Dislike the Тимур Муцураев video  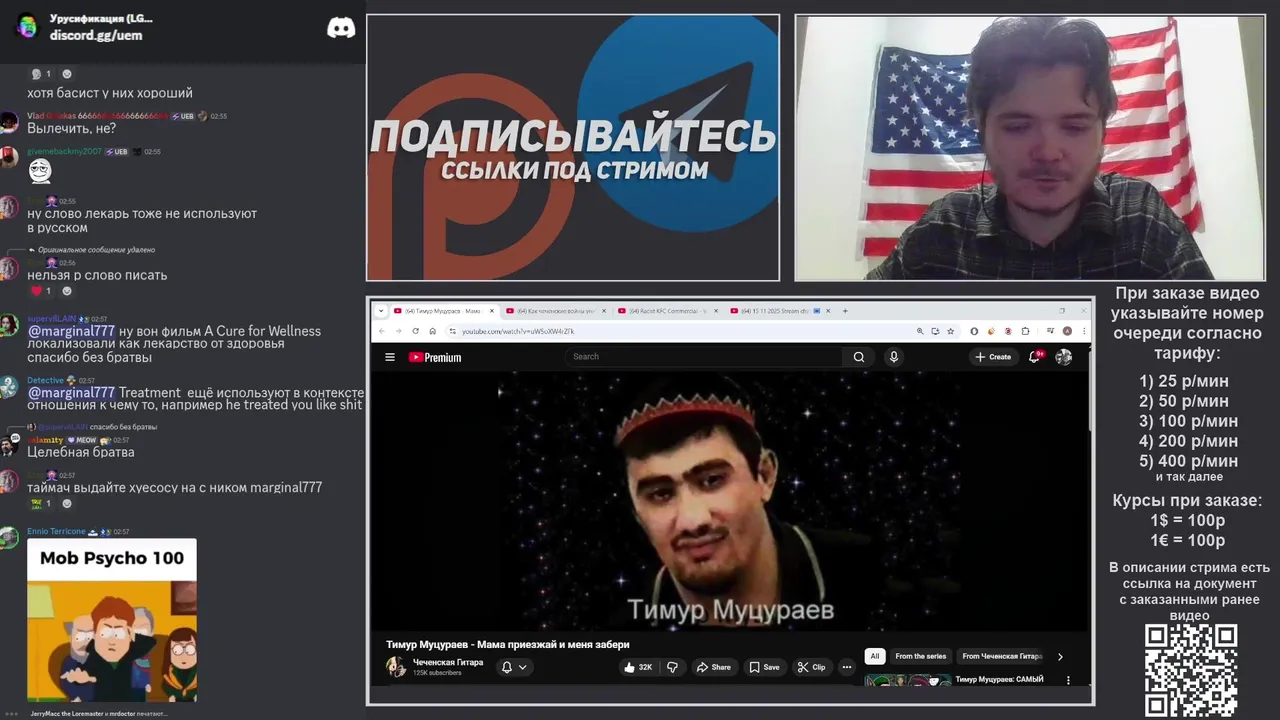672,667
